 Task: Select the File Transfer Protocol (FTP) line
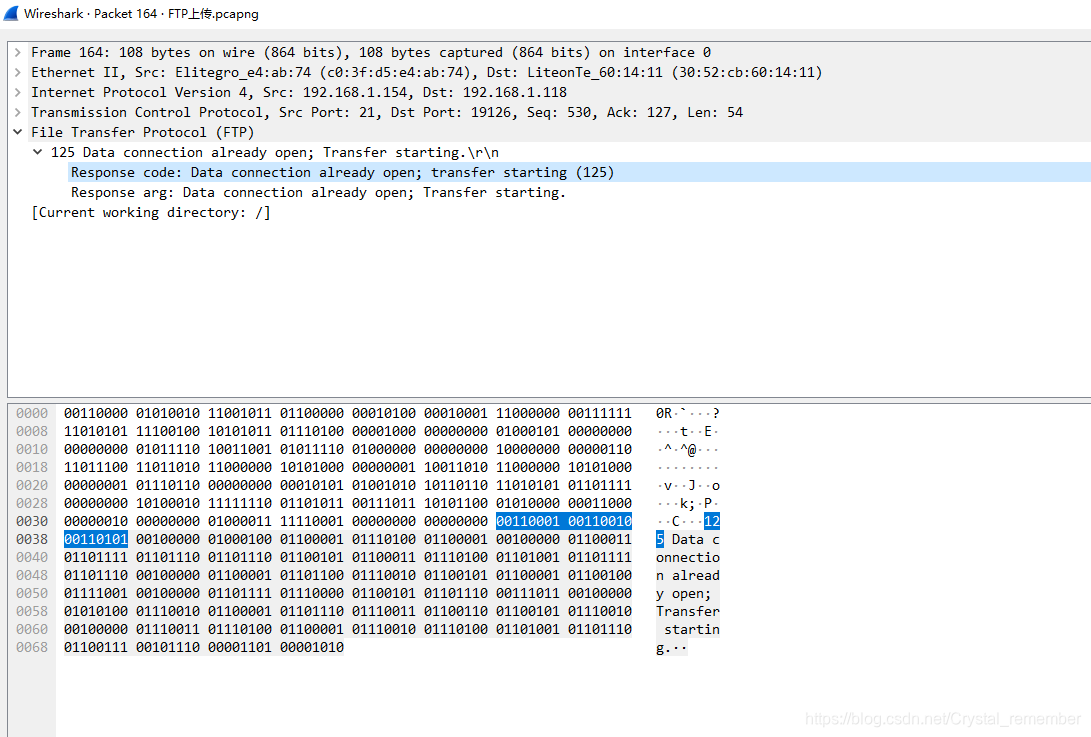[x=143, y=132]
